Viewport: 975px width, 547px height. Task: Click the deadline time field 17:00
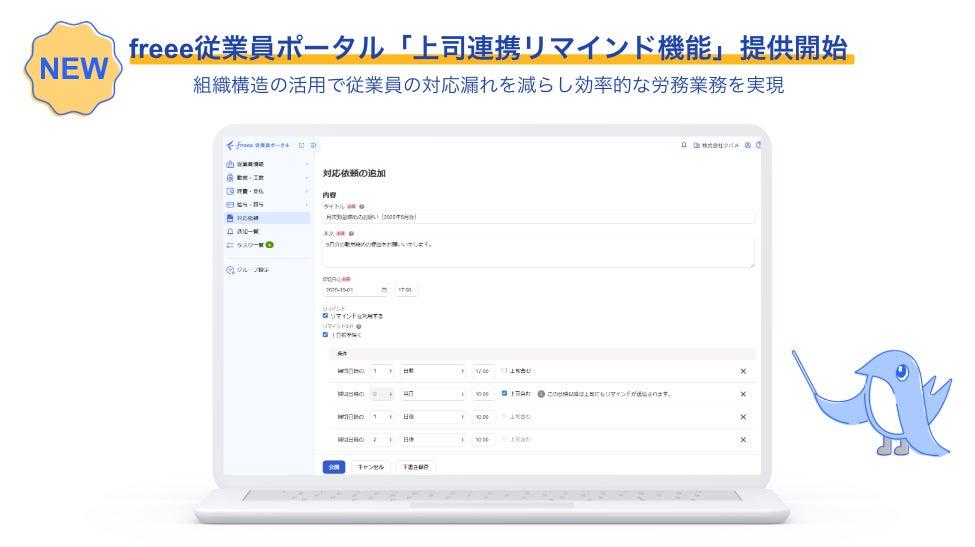(407, 290)
